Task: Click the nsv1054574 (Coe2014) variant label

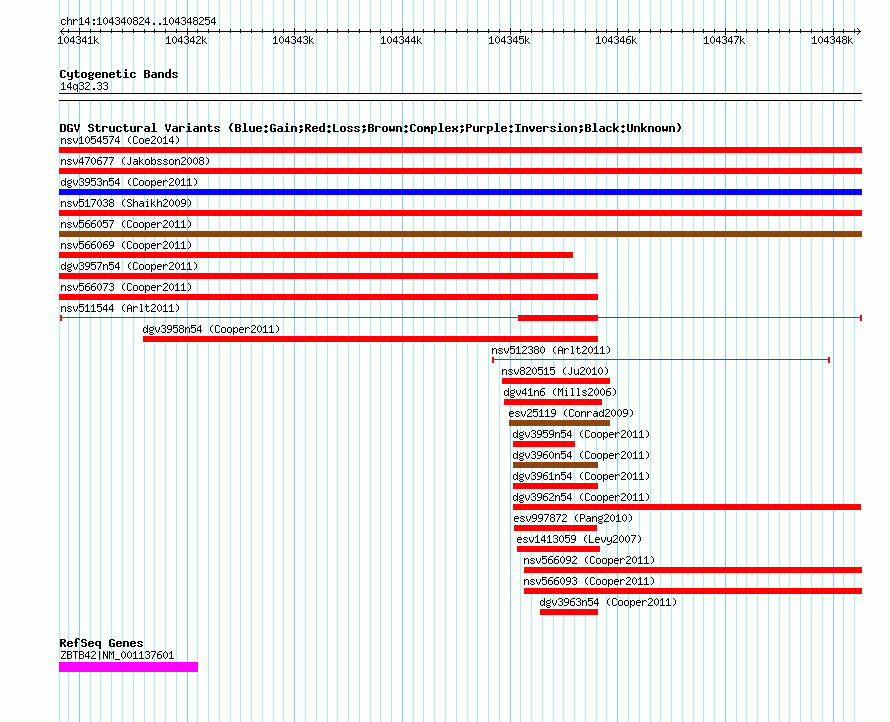Action: pos(120,140)
